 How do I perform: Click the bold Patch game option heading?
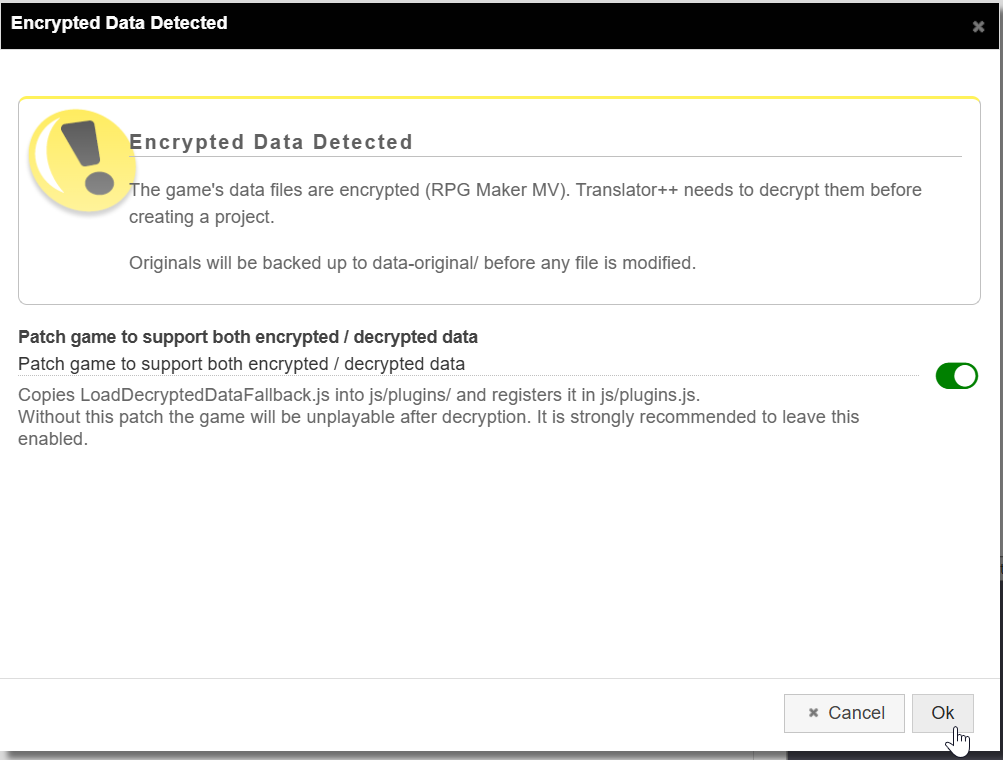tap(248, 337)
